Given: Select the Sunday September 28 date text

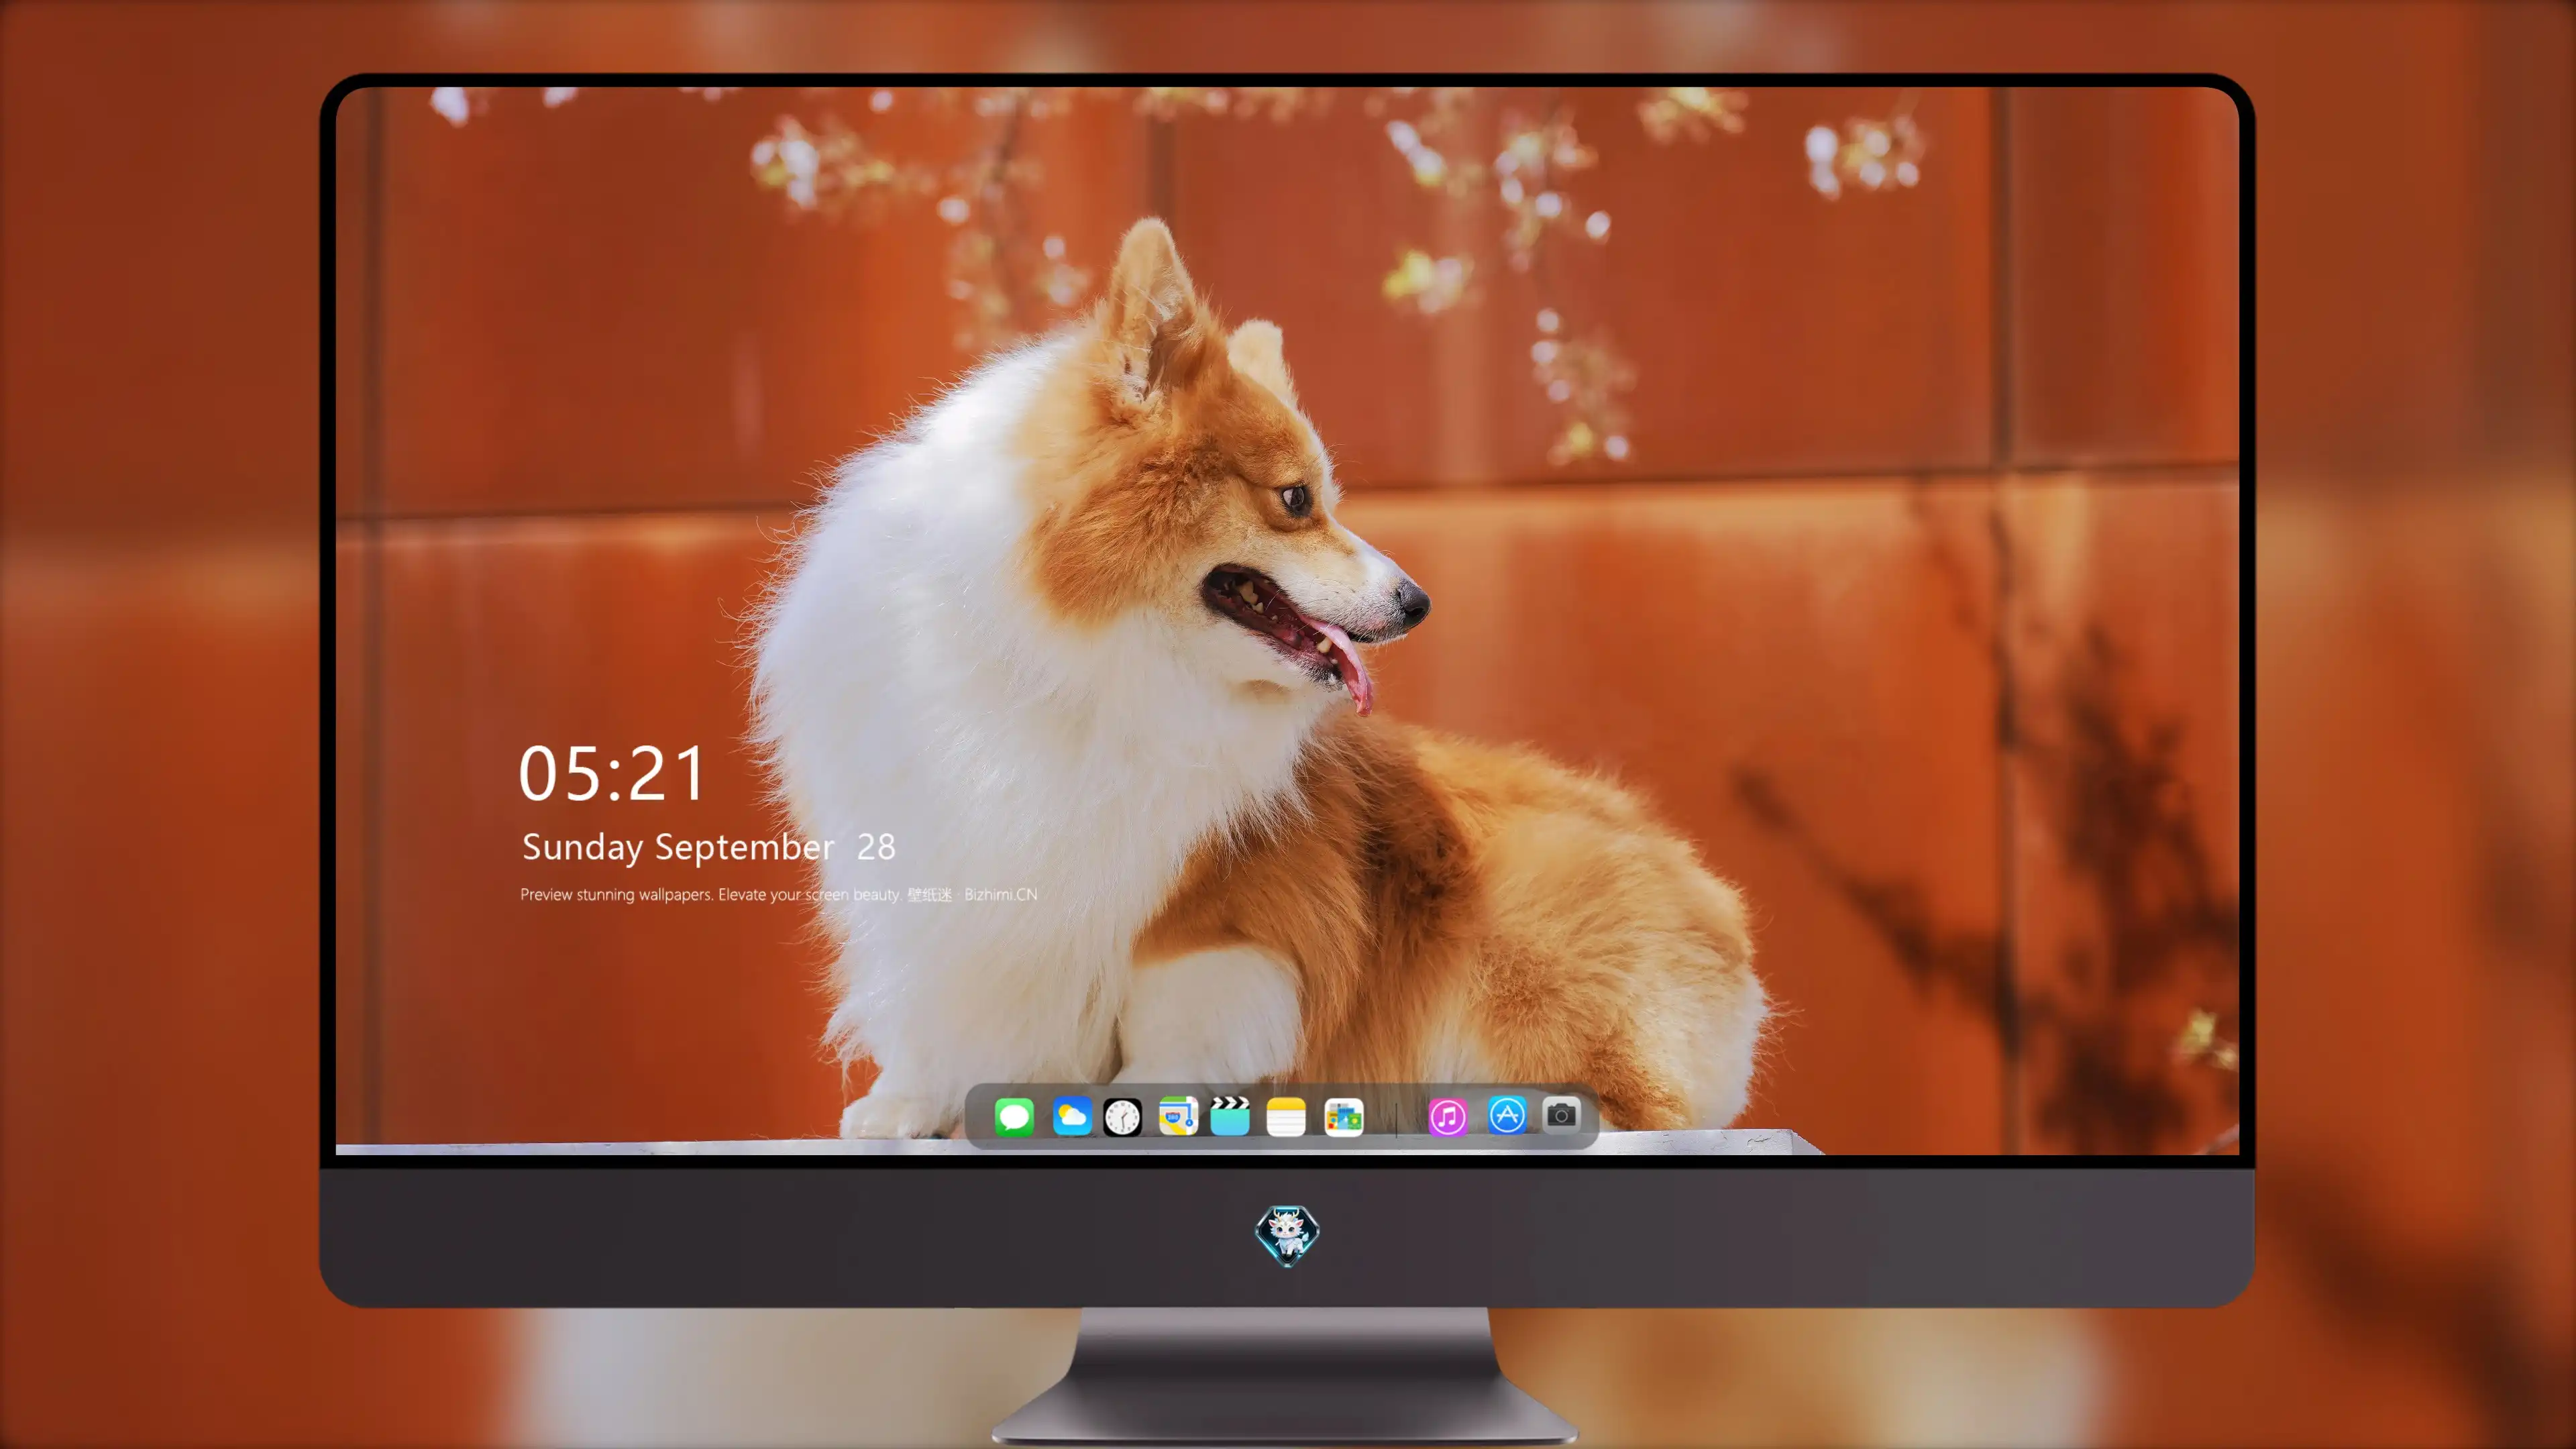Looking at the screenshot, I should 709,848.
